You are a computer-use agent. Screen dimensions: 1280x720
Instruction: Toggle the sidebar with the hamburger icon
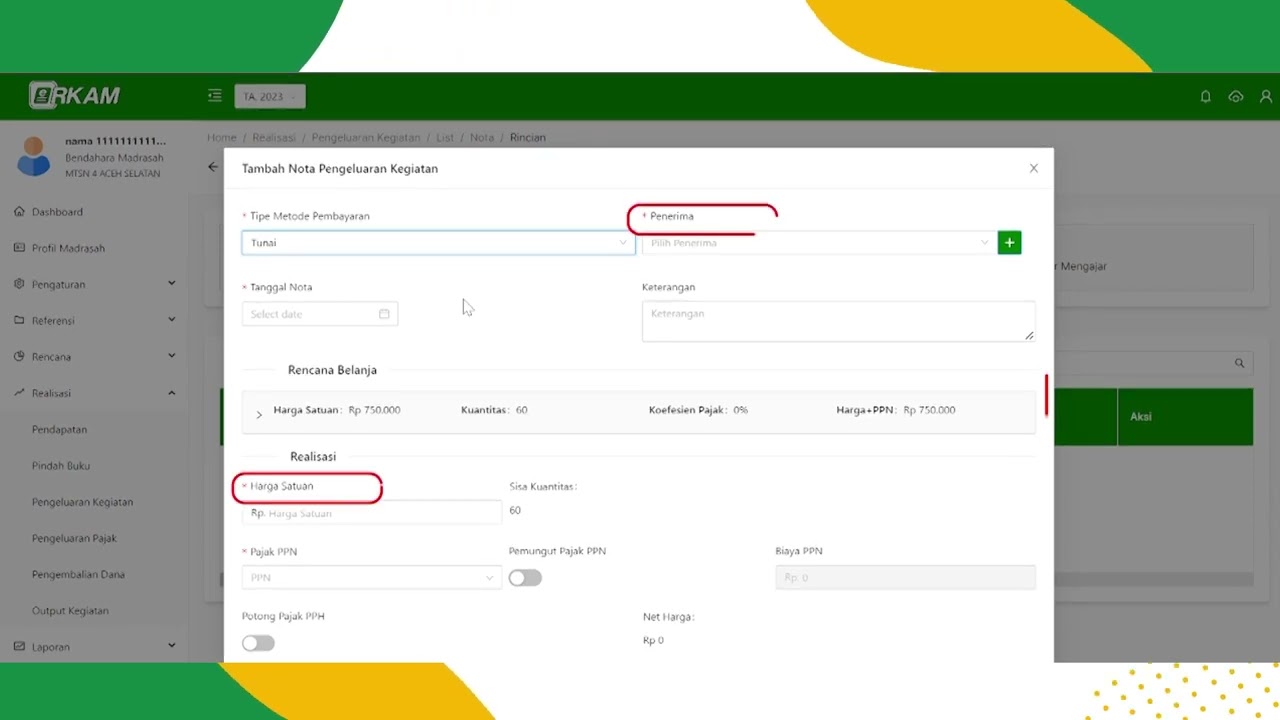click(214, 96)
